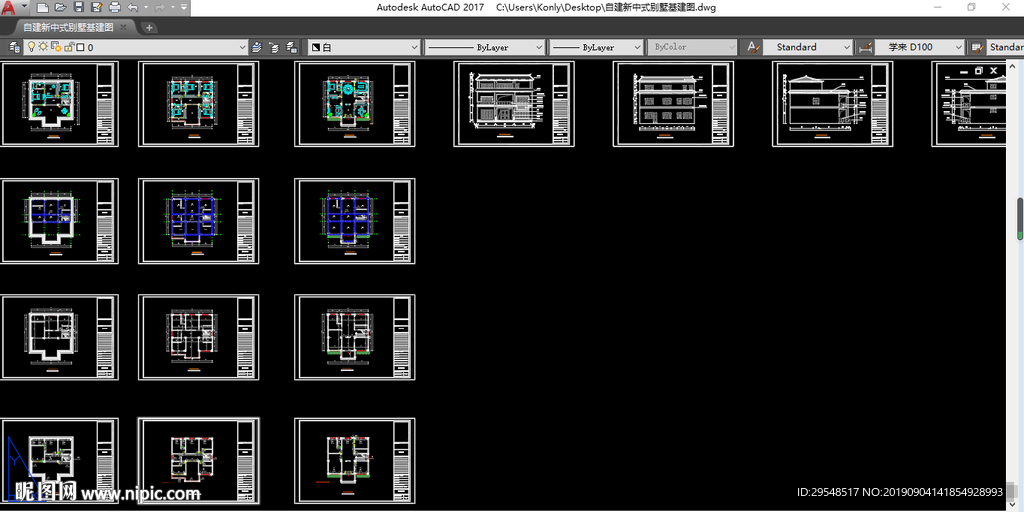Viewport: 1024px width, 512px height.
Task: Click the Open file folder icon
Action: pyautogui.click(x=60, y=8)
